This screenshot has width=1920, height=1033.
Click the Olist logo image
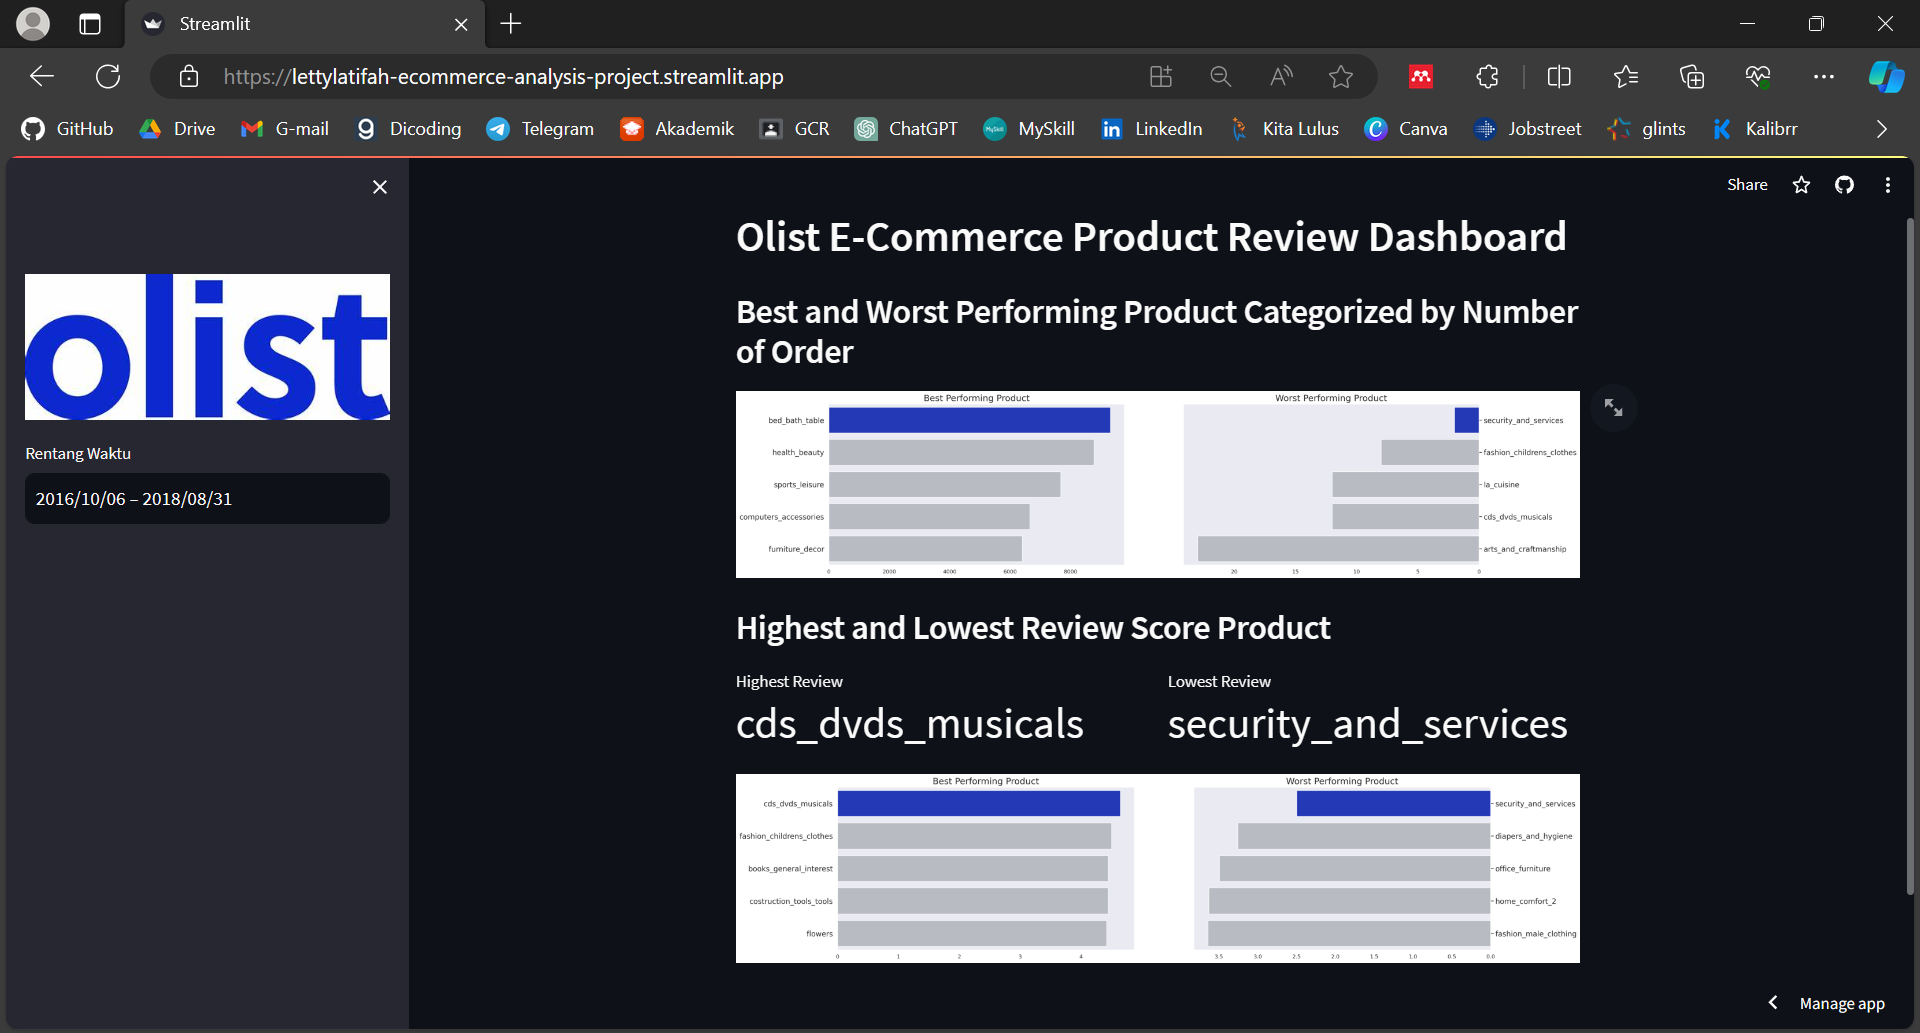pos(207,346)
